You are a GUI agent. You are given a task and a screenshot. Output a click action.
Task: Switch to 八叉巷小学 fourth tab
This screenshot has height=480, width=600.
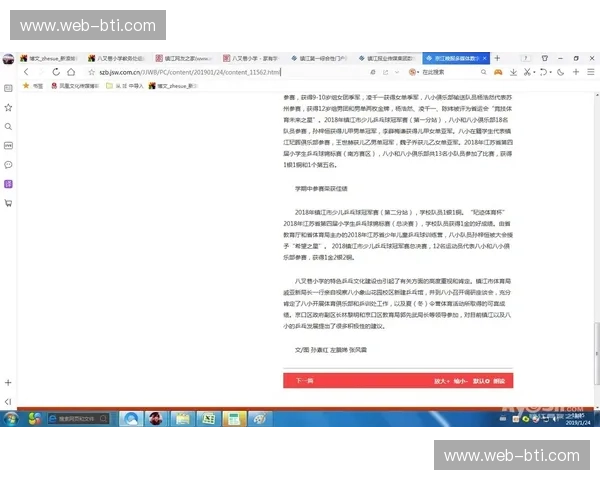pyautogui.click(x=252, y=58)
